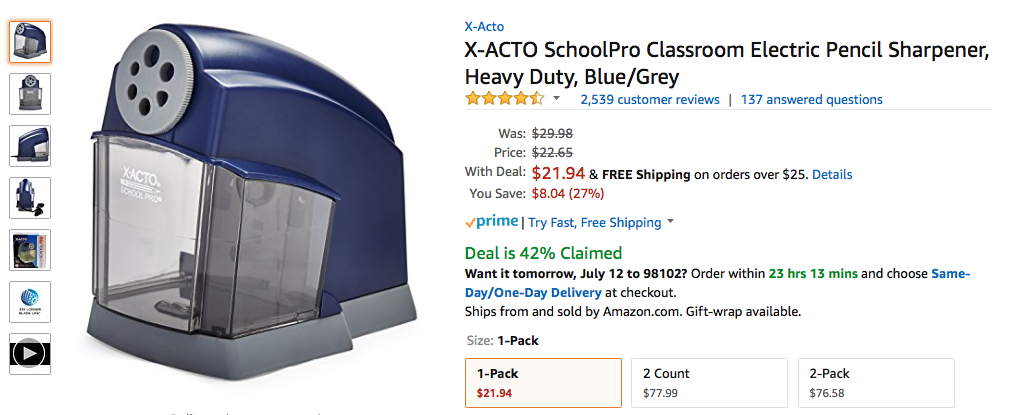Go to 137 answered questions
The height and width of the screenshot is (415, 1010).
pyautogui.click(x=811, y=99)
